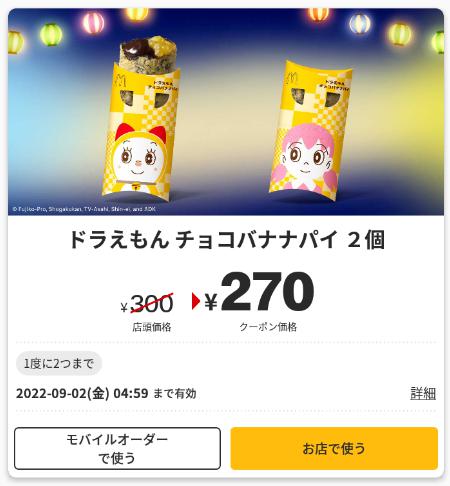Click the McDonald's logo on the right package

pyautogui.click(x=292, y=77)
